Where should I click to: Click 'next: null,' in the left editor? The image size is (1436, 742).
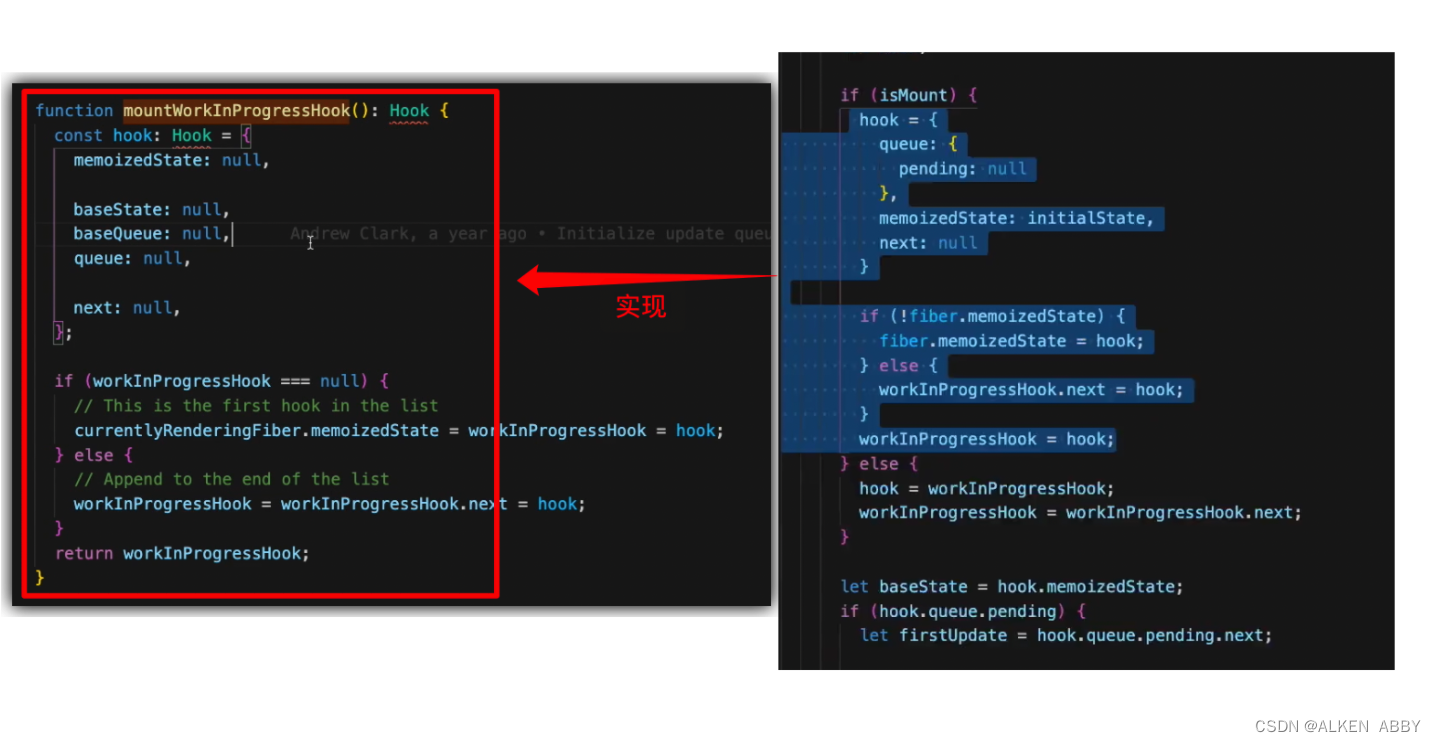[127, 308]
